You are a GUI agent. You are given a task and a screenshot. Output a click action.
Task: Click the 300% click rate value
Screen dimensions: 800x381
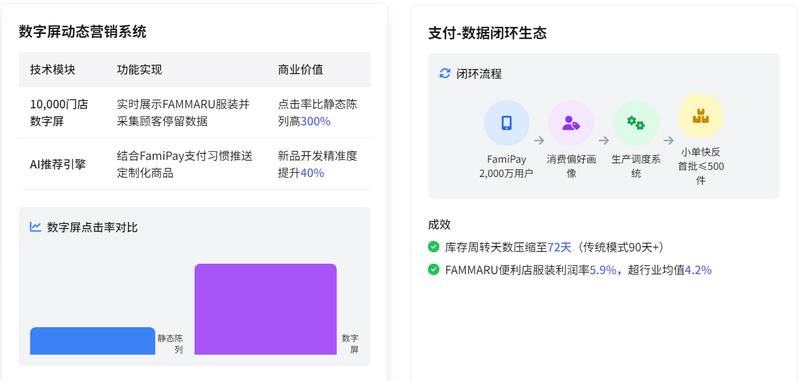click(315, 121)
